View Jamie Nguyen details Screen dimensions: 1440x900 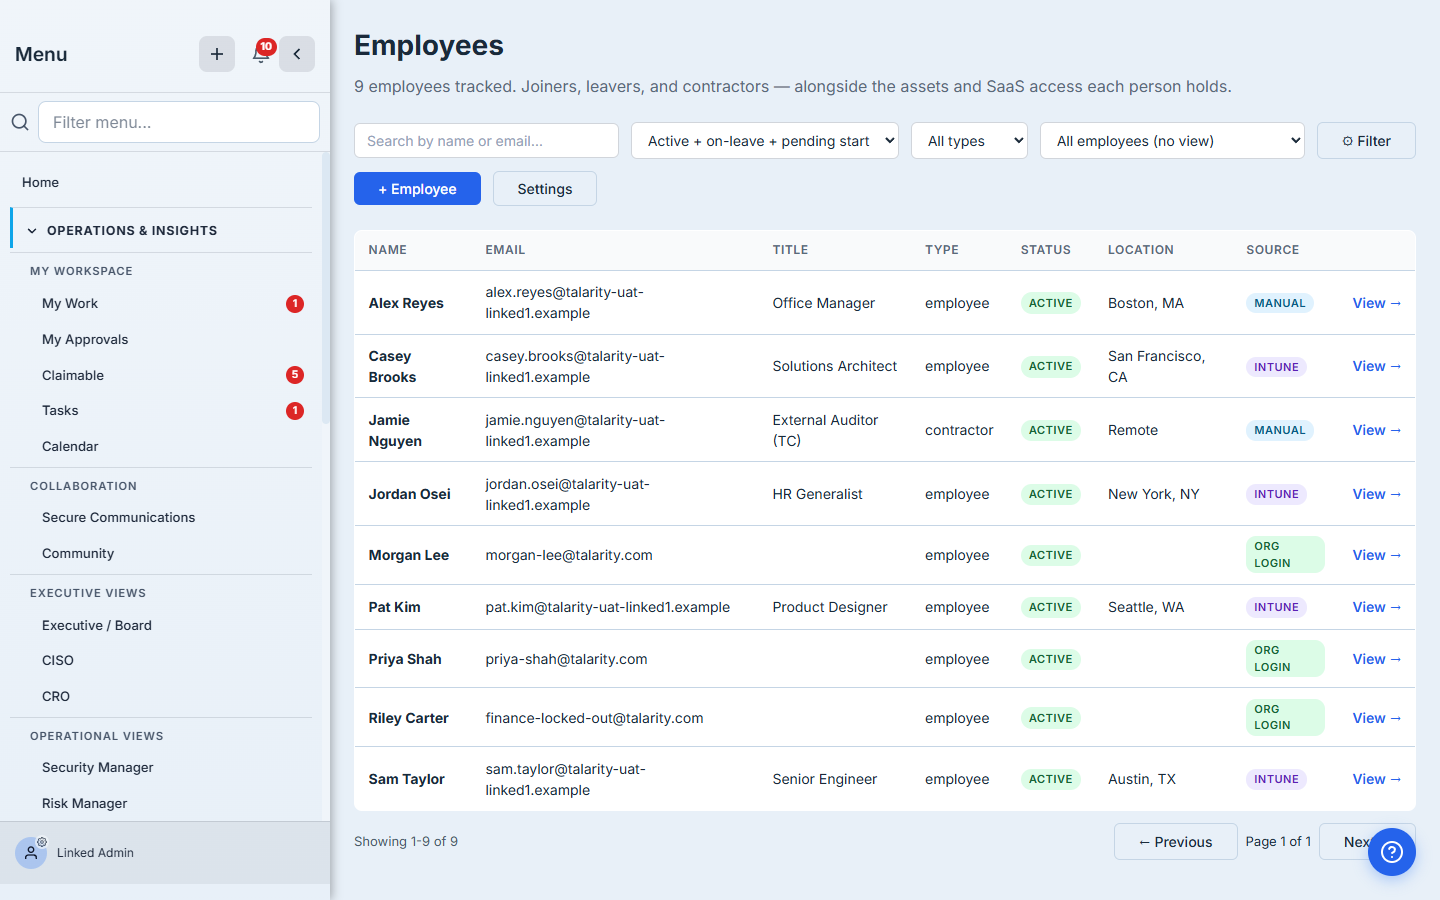pyautogui.click(x=1377, y=430)
